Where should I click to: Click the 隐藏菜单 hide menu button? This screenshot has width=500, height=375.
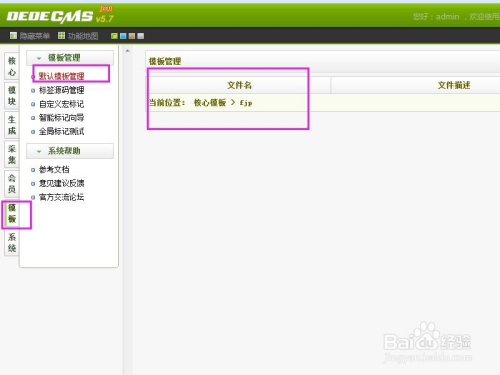(x=30, y=36)
